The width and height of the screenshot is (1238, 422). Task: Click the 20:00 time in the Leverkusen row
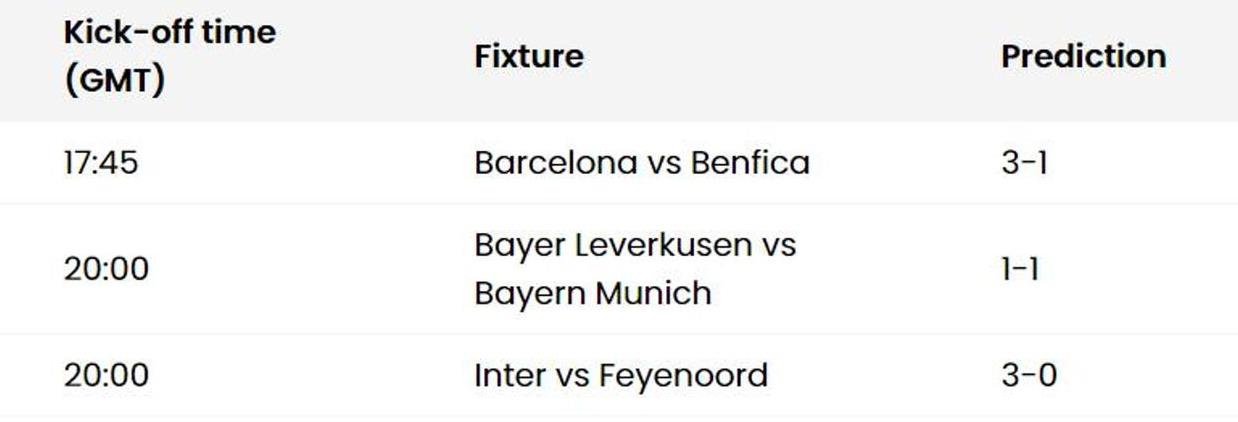coord(106,269)
